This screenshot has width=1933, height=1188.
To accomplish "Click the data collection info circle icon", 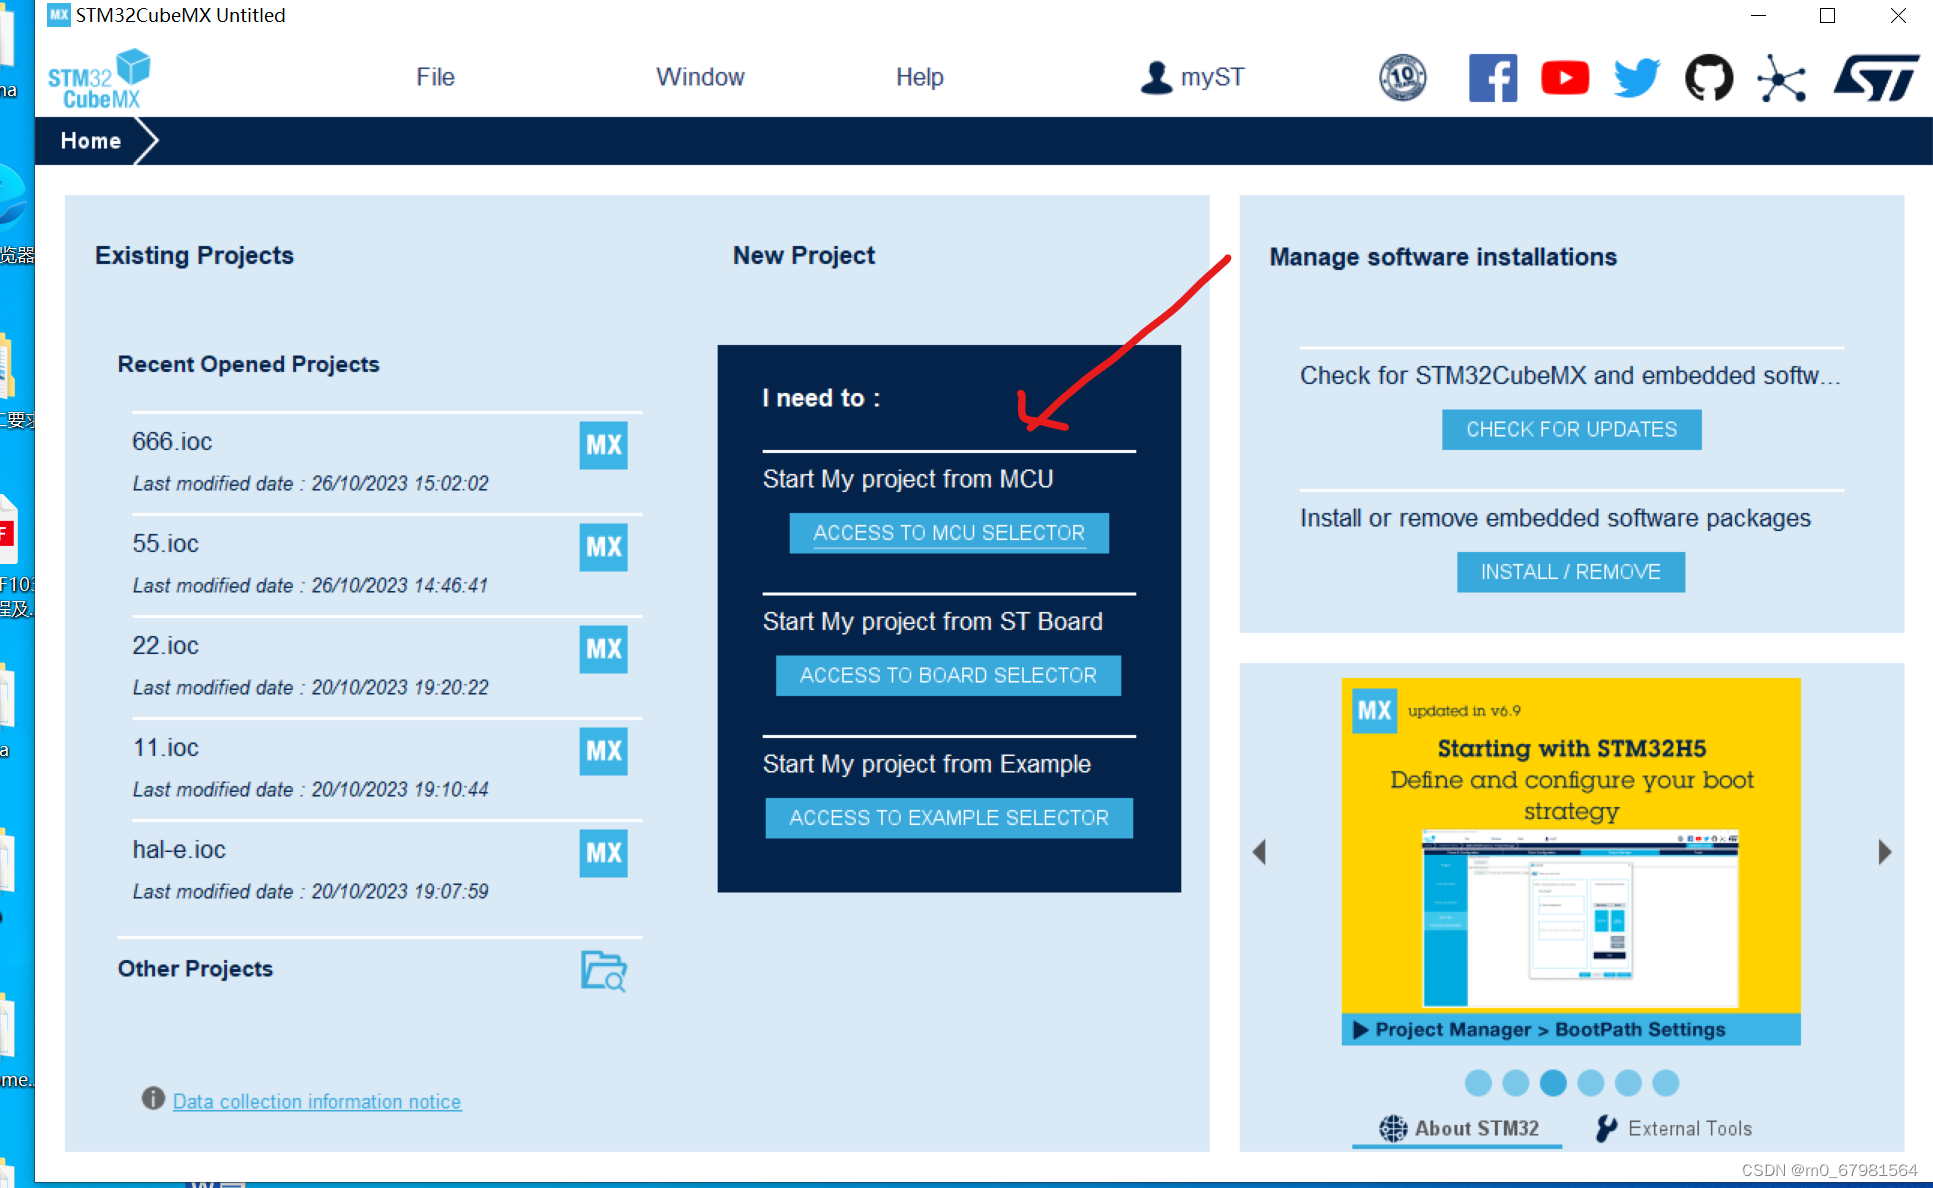I will tap(153, 1099).
